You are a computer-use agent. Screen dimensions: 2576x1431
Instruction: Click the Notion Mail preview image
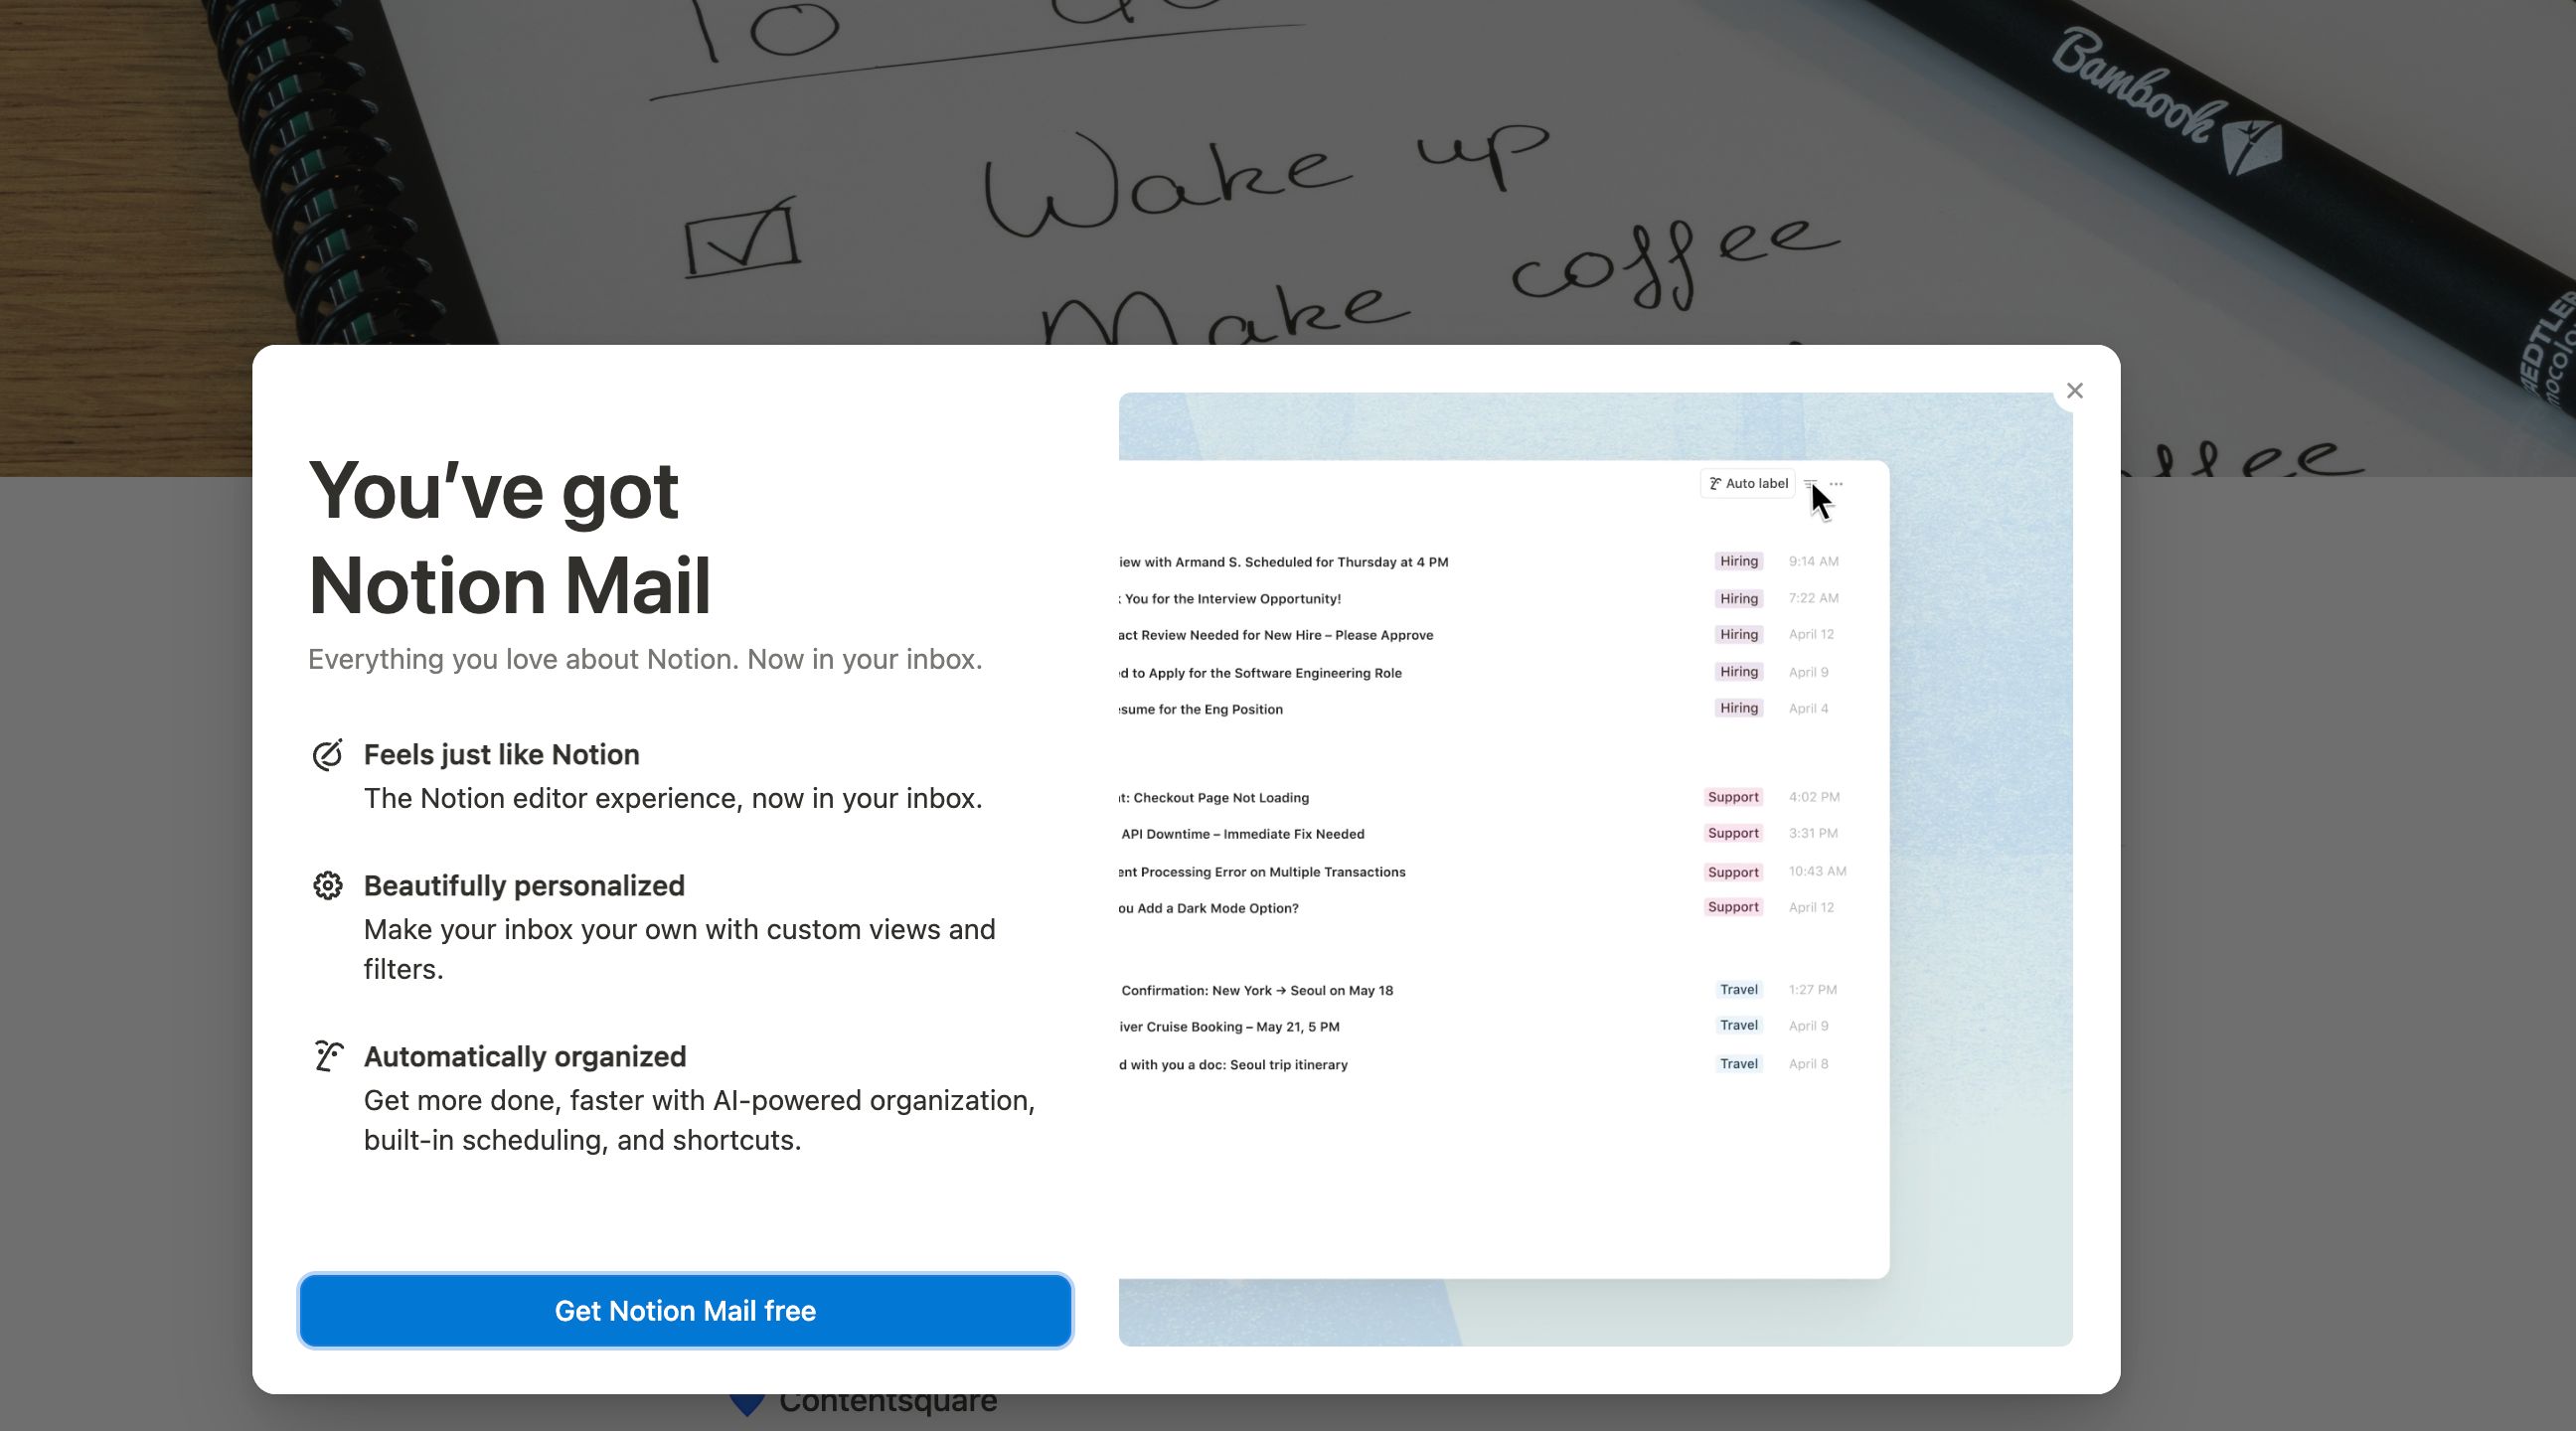(x=1595, y=869)
